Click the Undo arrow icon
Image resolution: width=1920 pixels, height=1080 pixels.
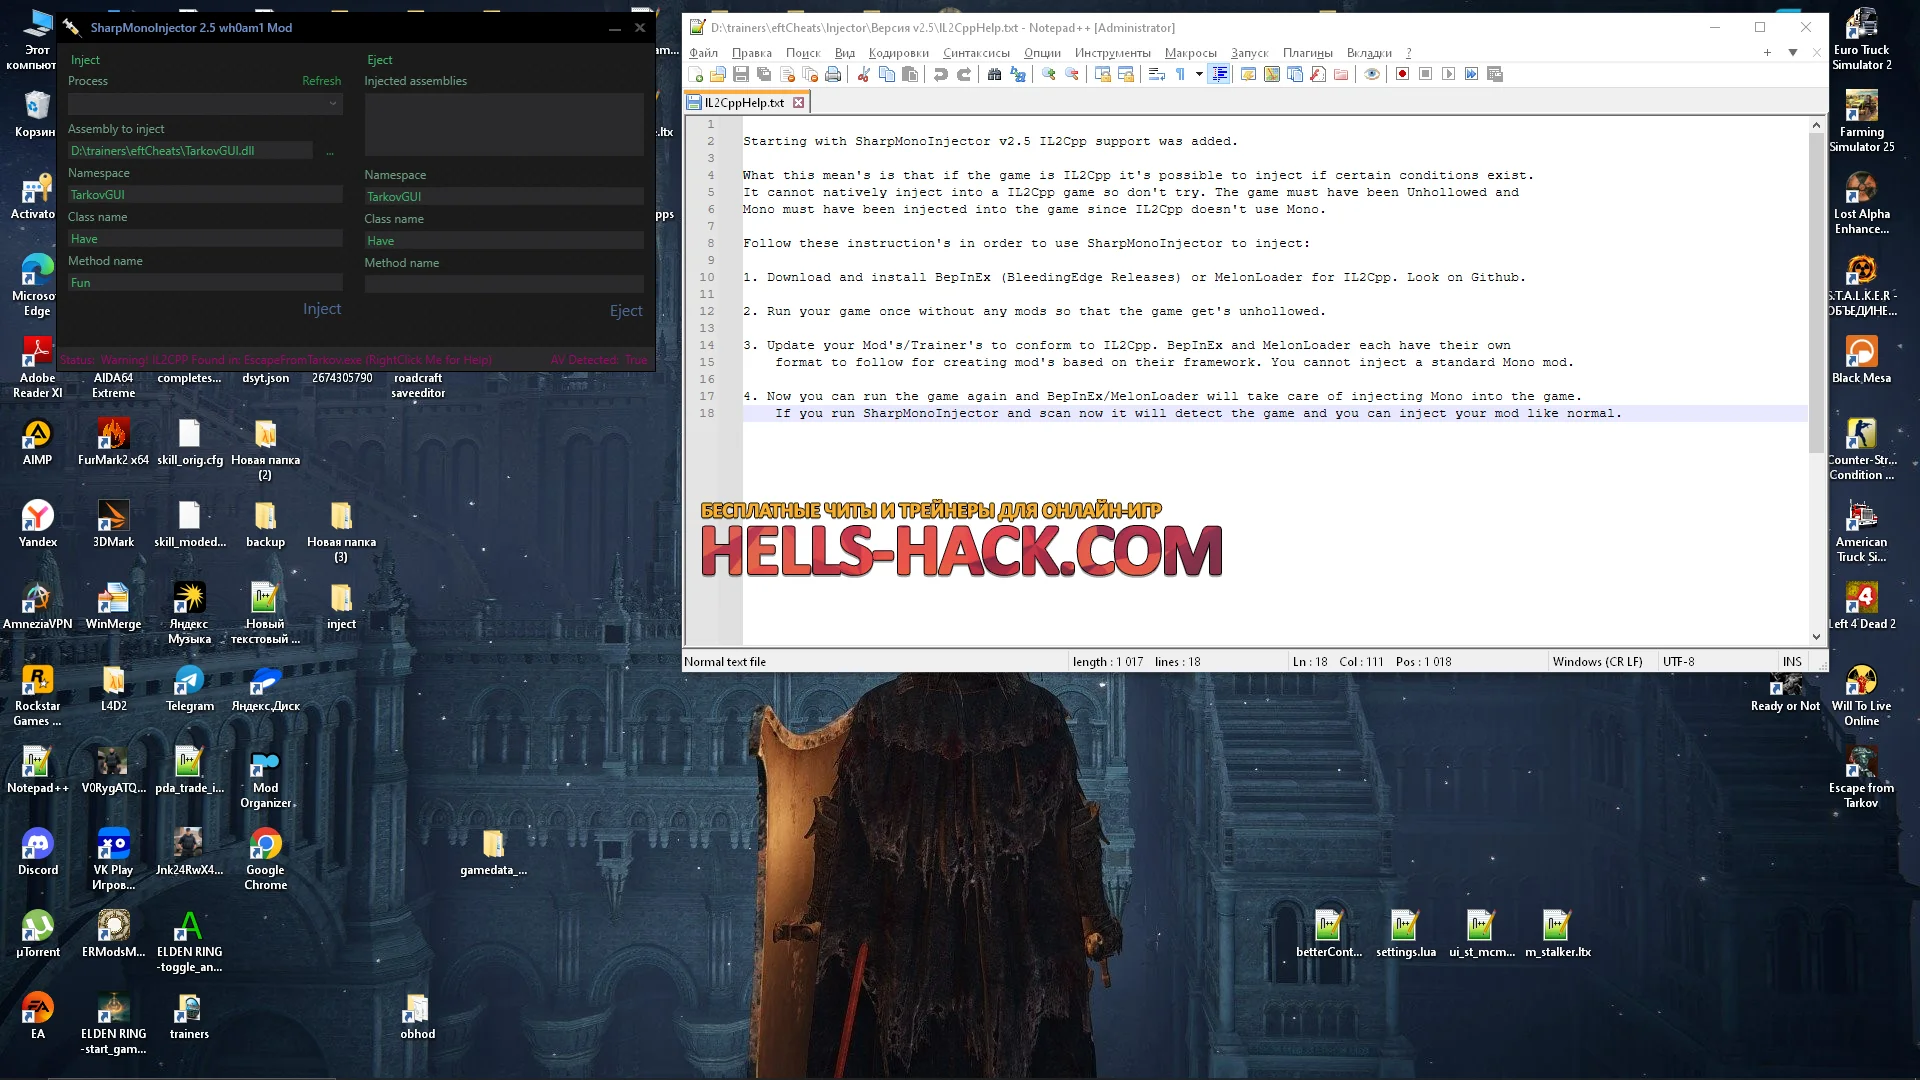pos(940,74)
